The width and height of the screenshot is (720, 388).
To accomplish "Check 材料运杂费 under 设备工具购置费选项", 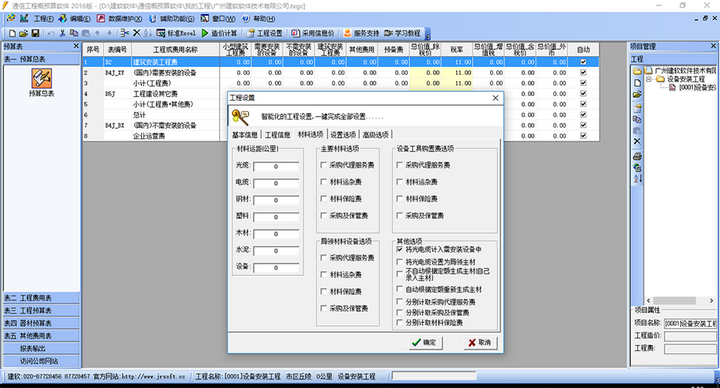I will 399,182.
